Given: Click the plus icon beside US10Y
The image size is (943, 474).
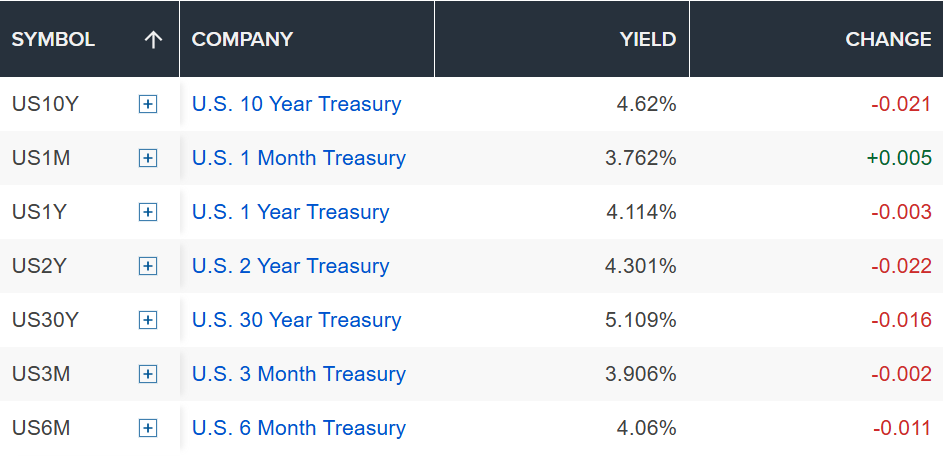Looking at the screenshot, I should (x=148, y=104).
